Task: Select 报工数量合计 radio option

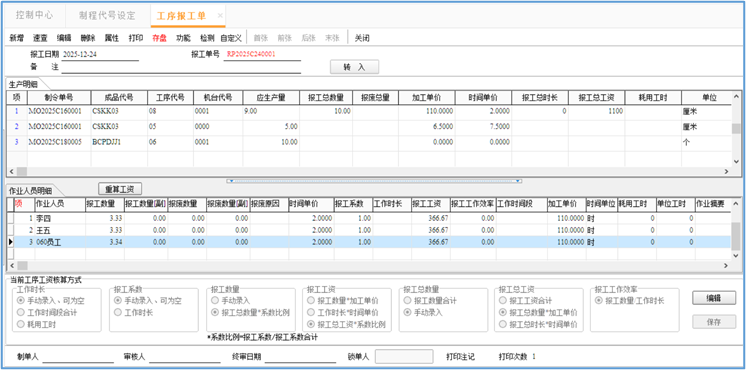Action: click(430, 301)
